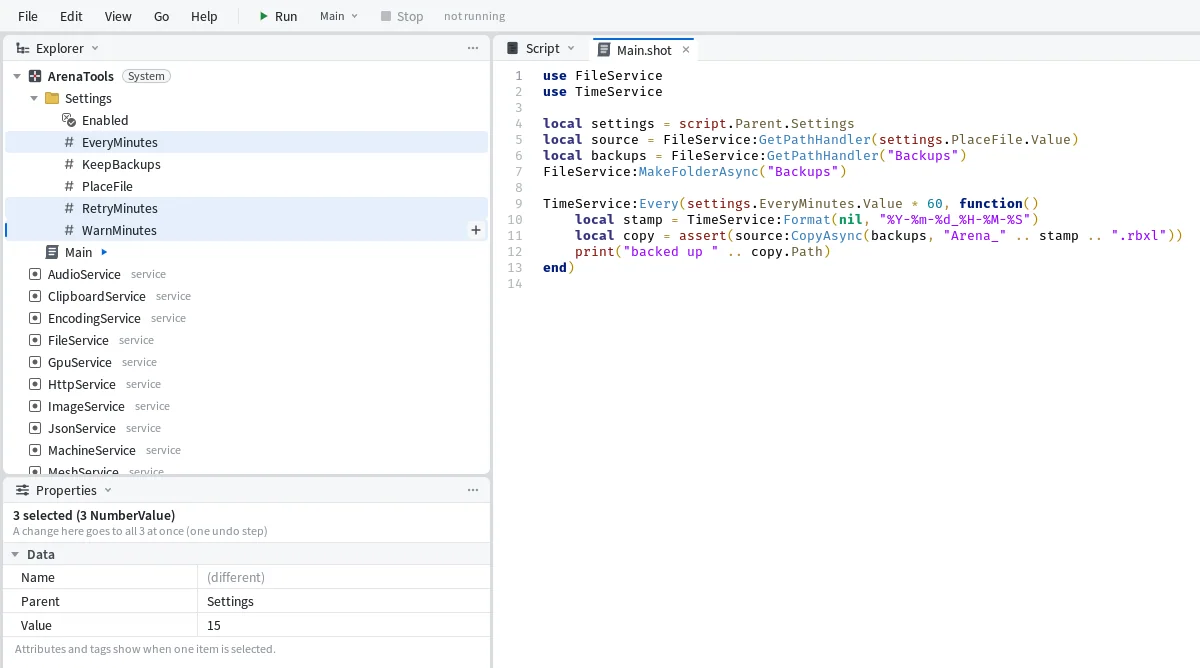Open the Properties panel dropdown
The image size is (1200, 668).
108,490
